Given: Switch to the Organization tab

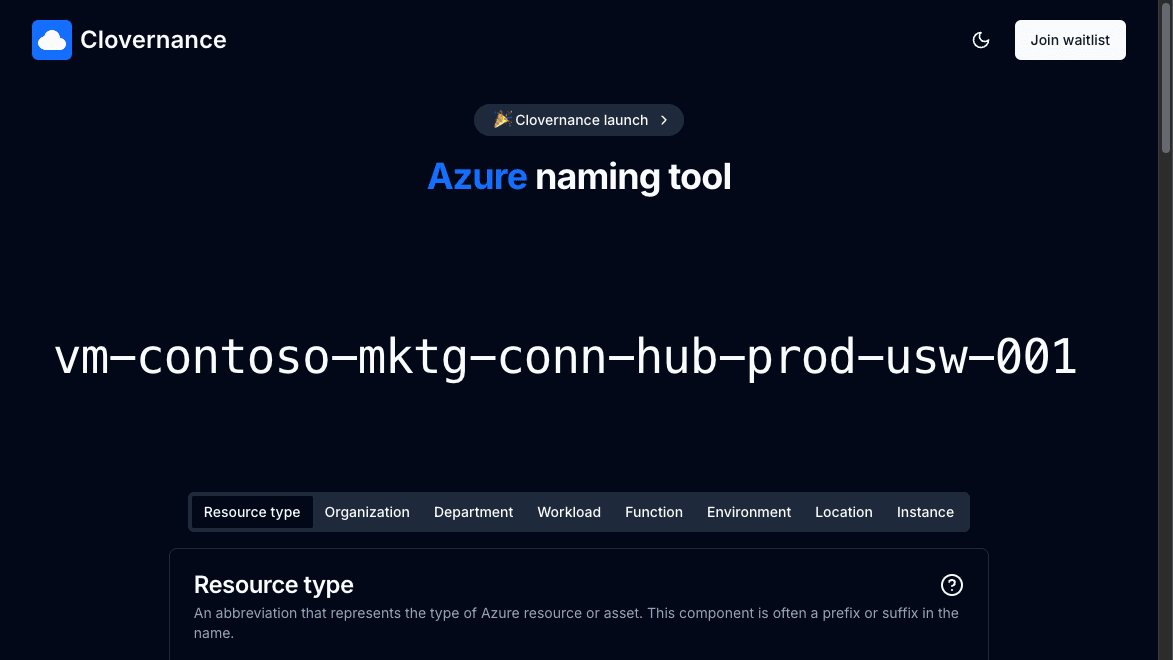Looking at the screenshot, I should (x=367, y=512).
